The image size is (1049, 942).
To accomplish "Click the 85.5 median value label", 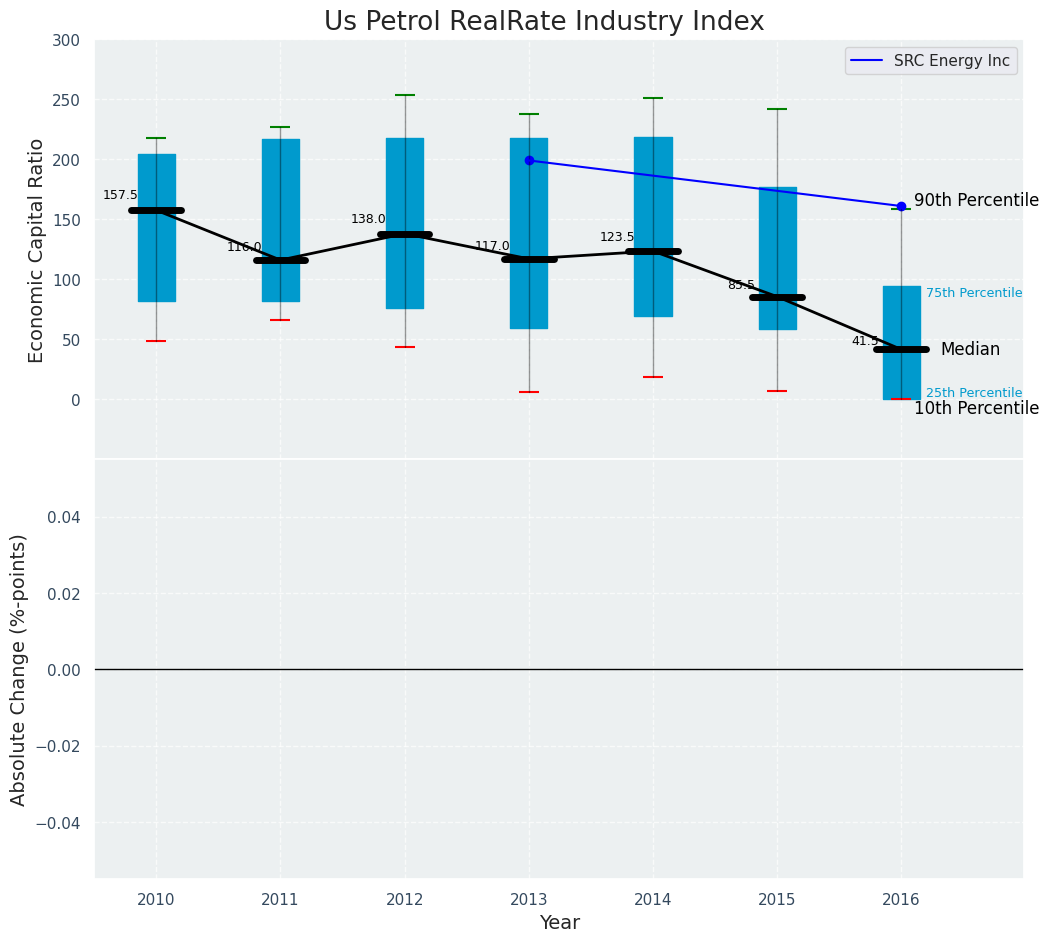I will pyautogui.click(x=741, y=285).
